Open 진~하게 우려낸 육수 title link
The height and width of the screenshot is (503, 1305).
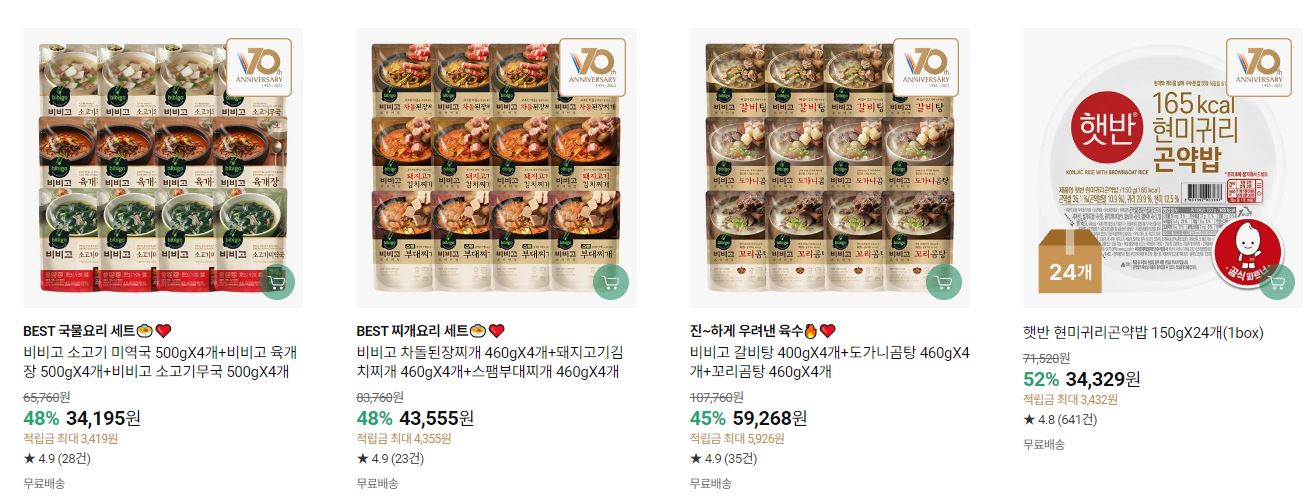point(762,331)
